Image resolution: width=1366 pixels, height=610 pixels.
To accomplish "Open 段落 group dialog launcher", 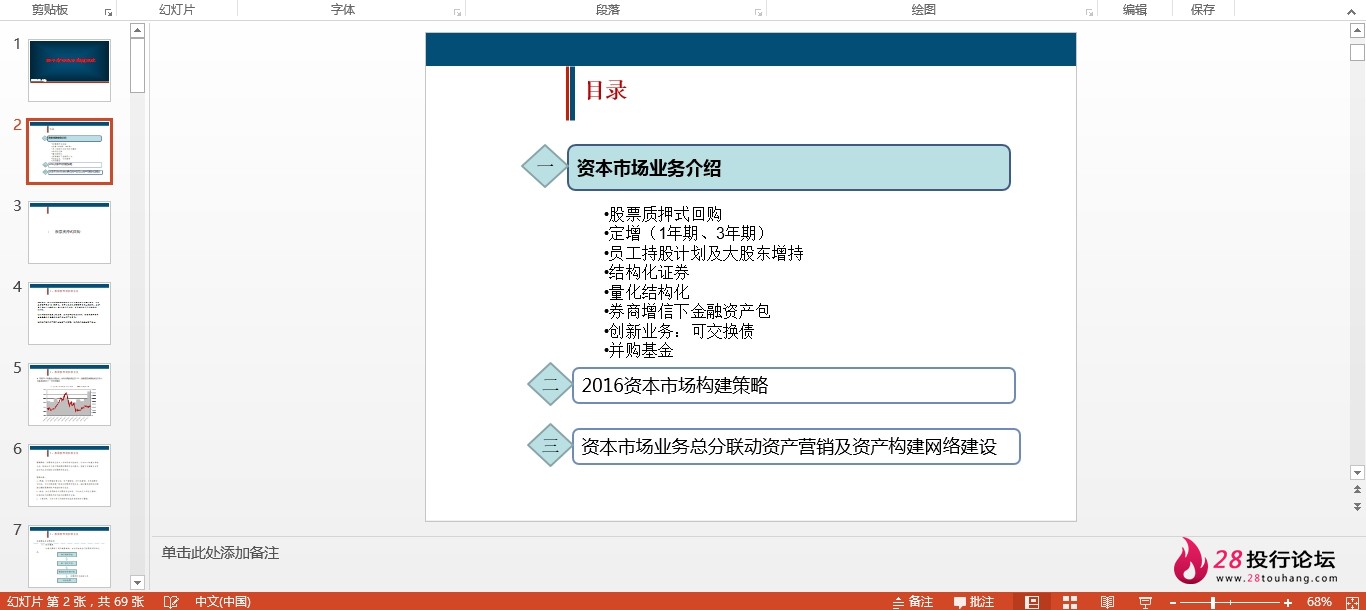I will (758, 12).
